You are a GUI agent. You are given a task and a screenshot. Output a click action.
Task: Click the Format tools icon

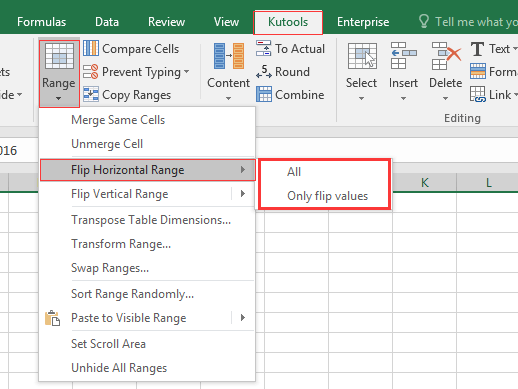click(x=478, y=71)
